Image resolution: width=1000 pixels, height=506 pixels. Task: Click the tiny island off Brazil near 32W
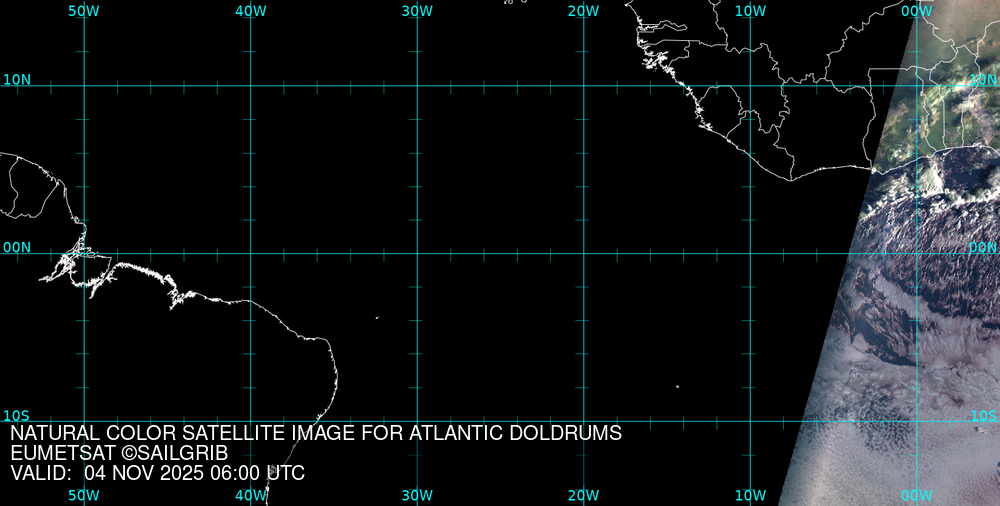coord(377,318)
